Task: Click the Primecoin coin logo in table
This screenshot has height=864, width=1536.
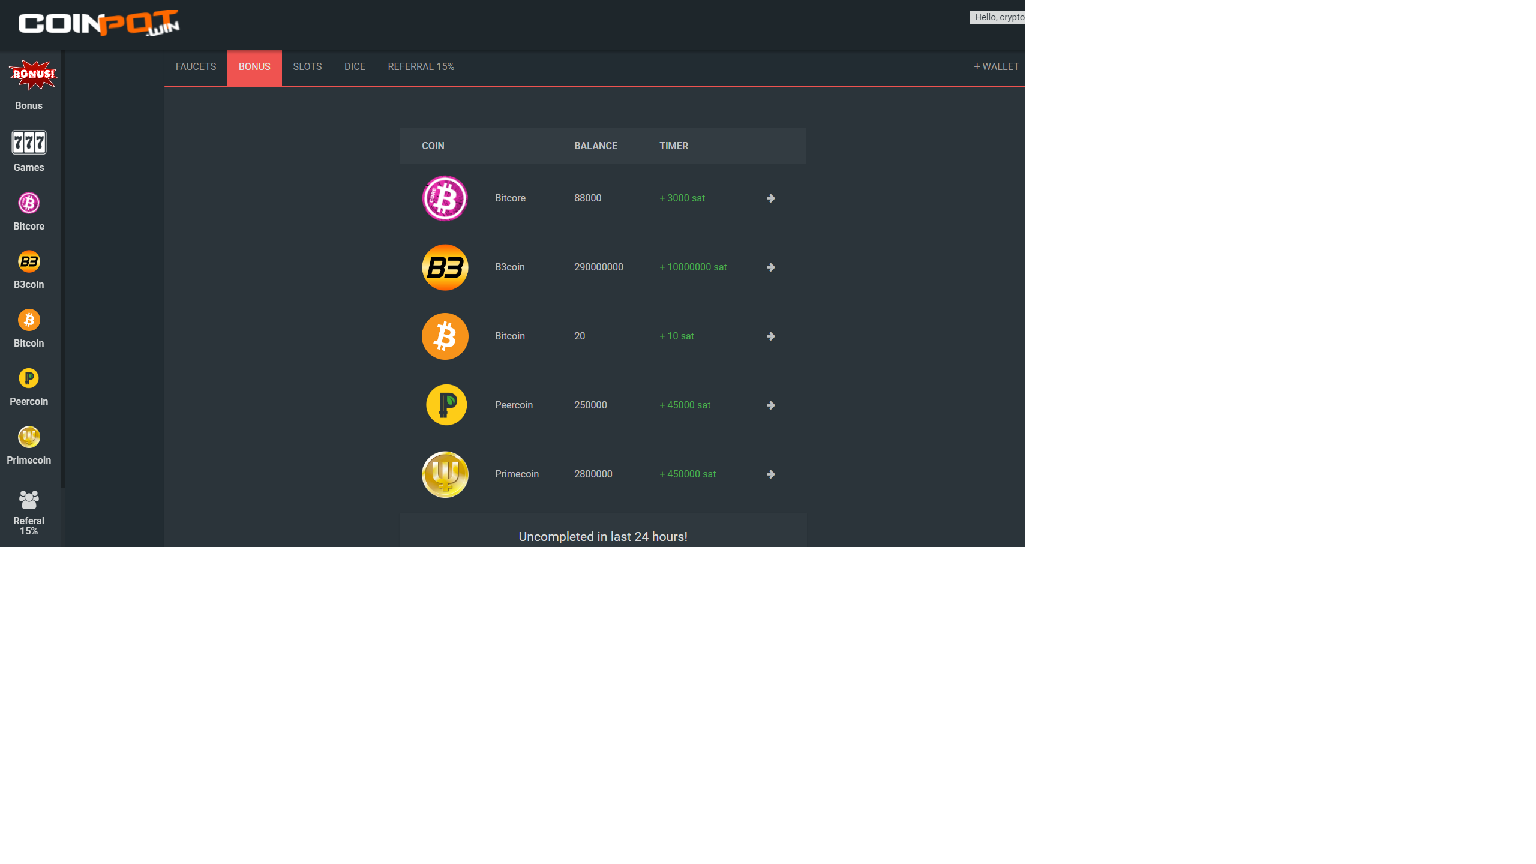Action: pyautogui.click(x=445, y=474)
